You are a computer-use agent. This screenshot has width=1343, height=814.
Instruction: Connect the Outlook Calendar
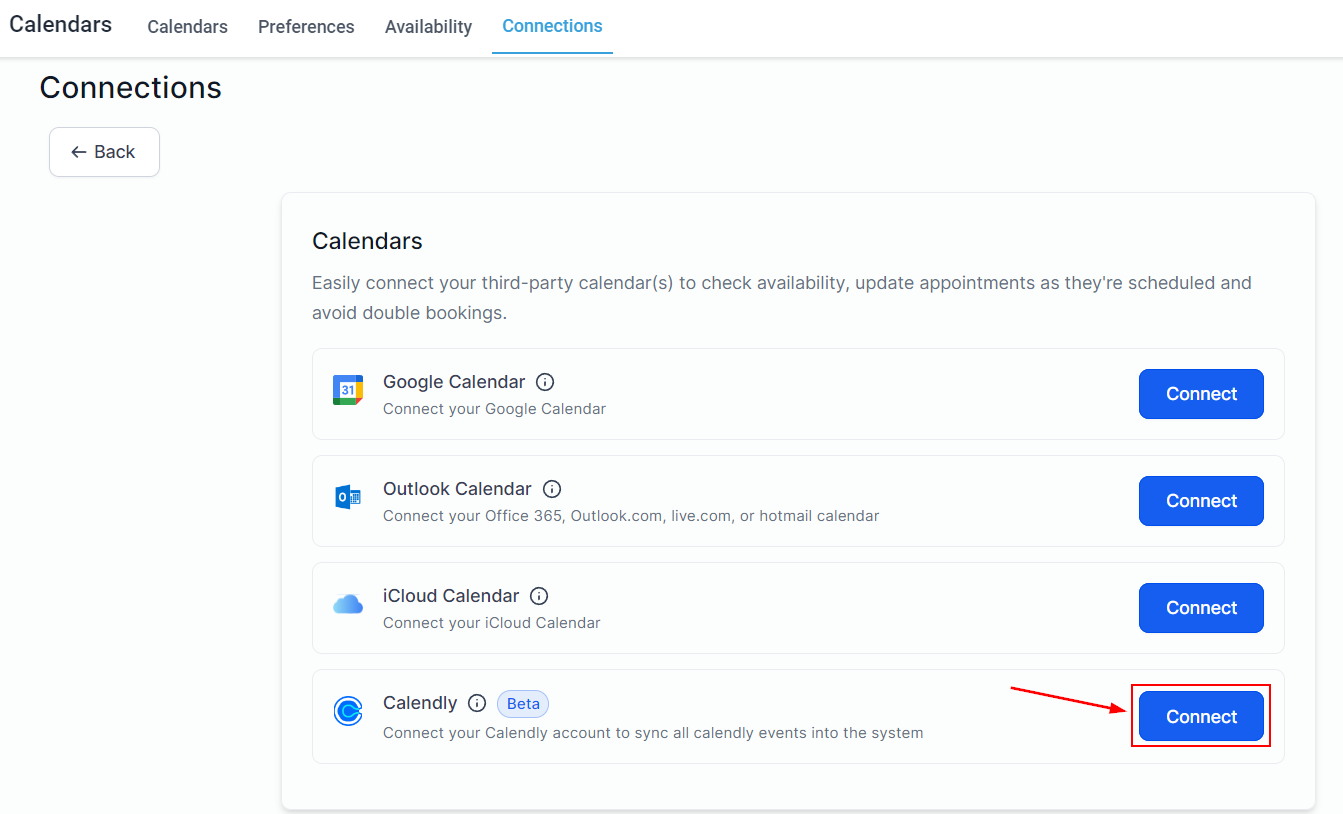click(1201, 501)
